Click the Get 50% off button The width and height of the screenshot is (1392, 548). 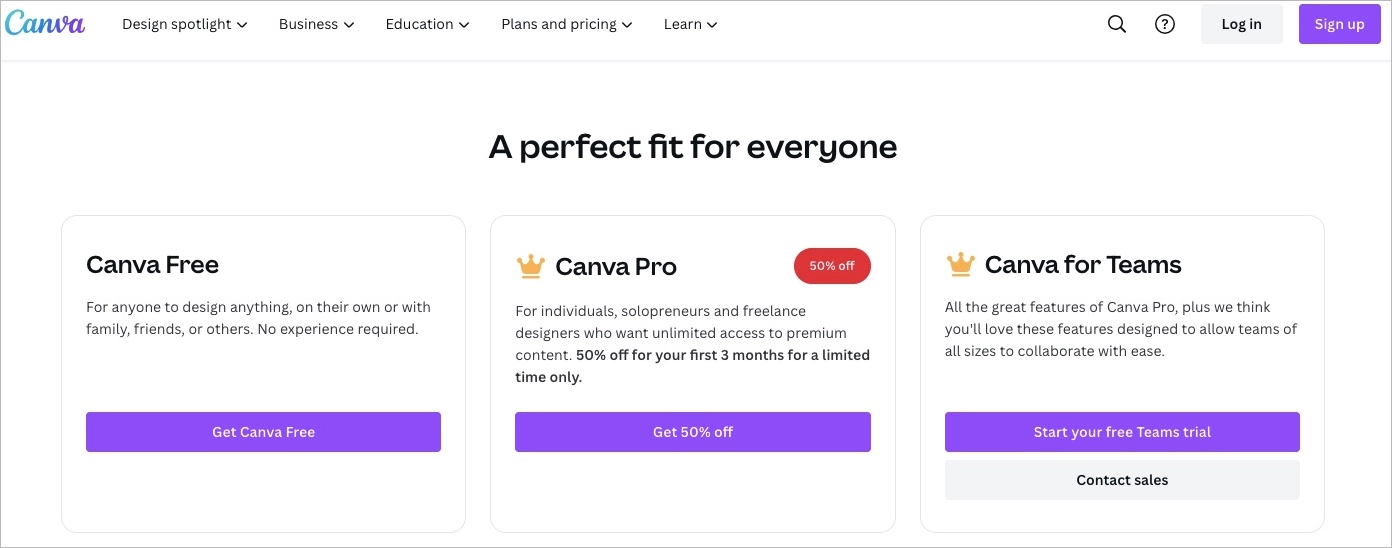692,432
